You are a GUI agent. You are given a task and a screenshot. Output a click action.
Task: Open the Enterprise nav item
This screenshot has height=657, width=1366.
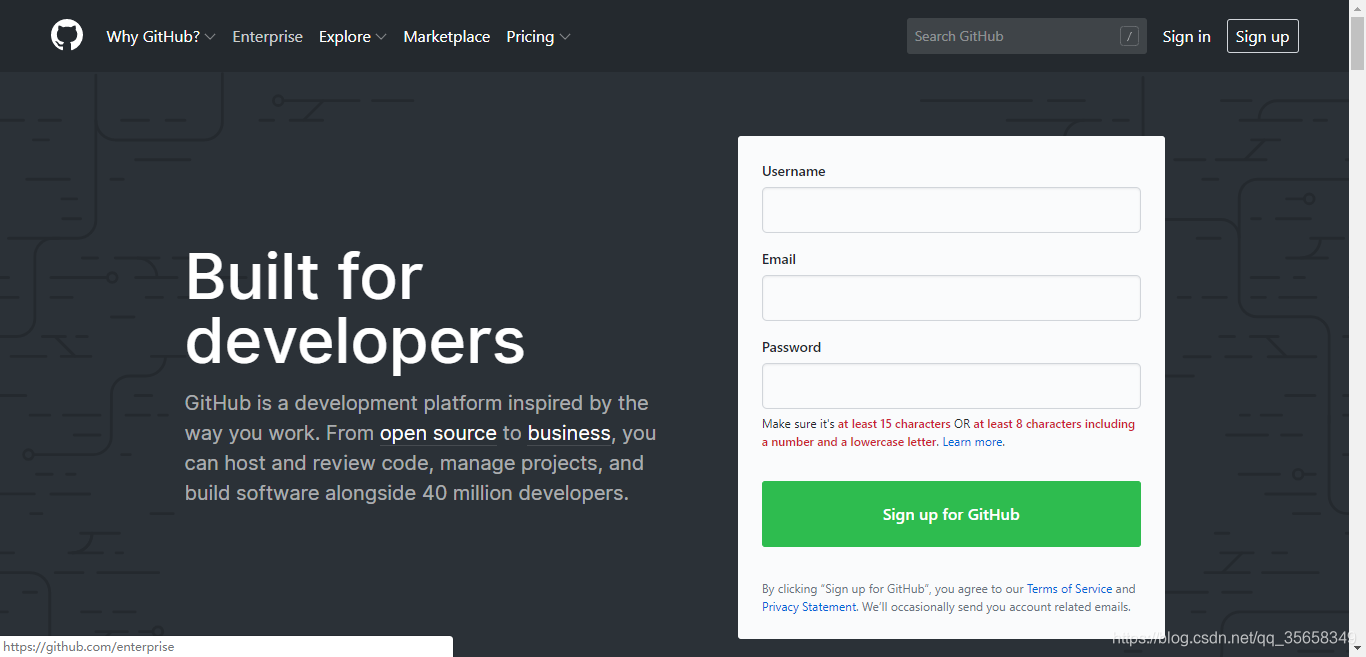267,37
